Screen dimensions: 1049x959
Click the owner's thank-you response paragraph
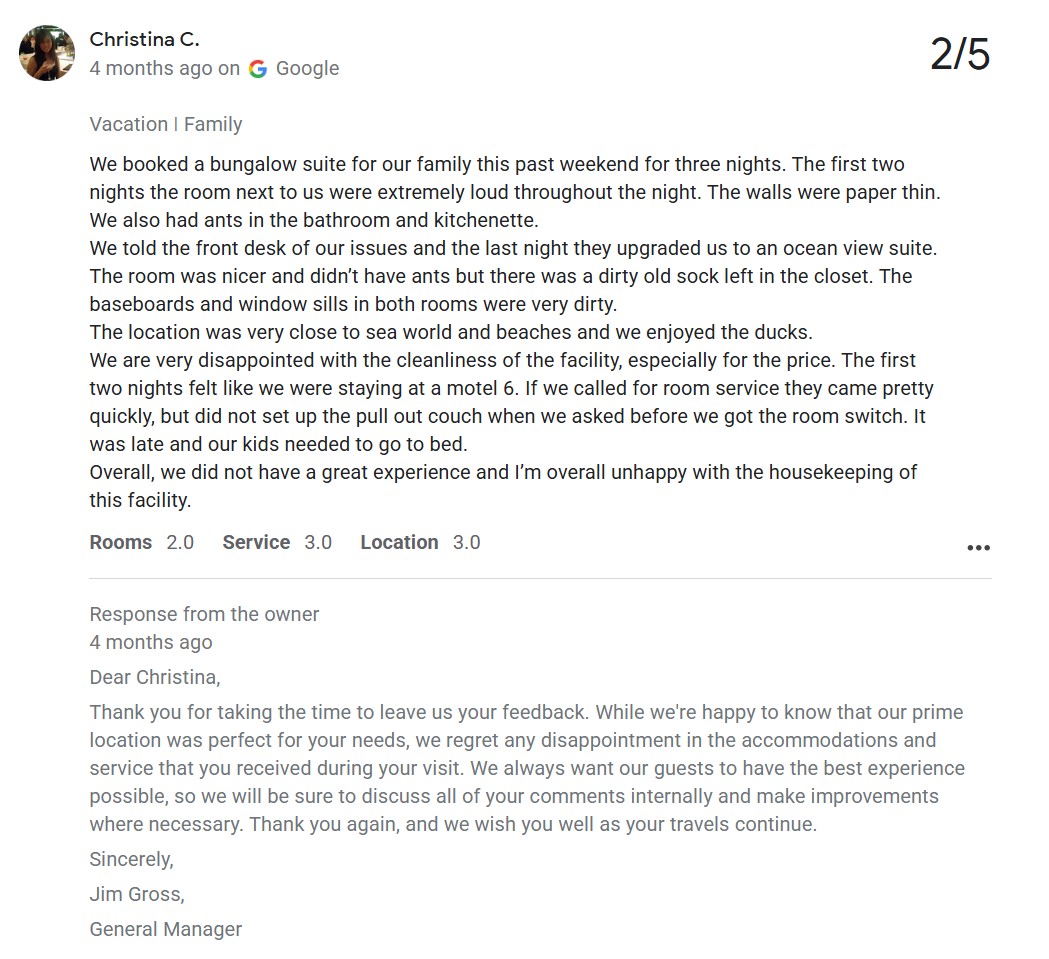tap(527, 768)
